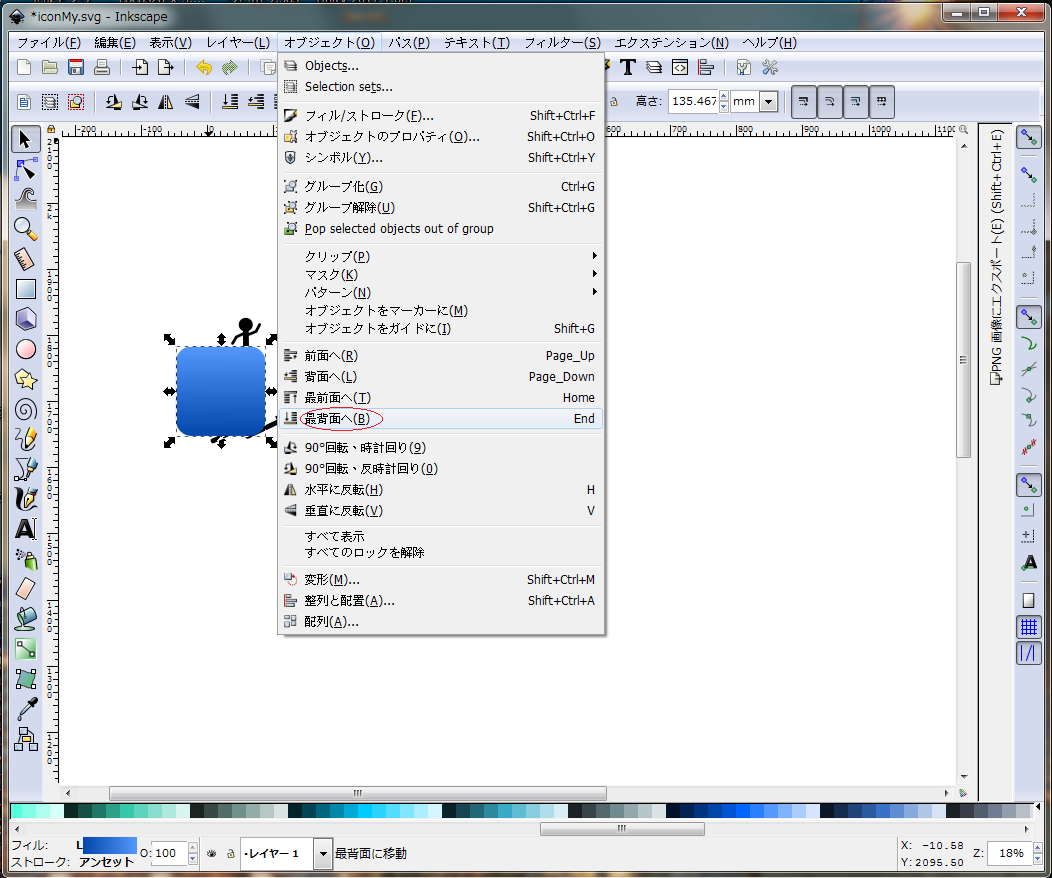The height and width of the screenshot is (878, 1052).
Task: Toggle layer visibility eye icon
Action: coord(212,853)
